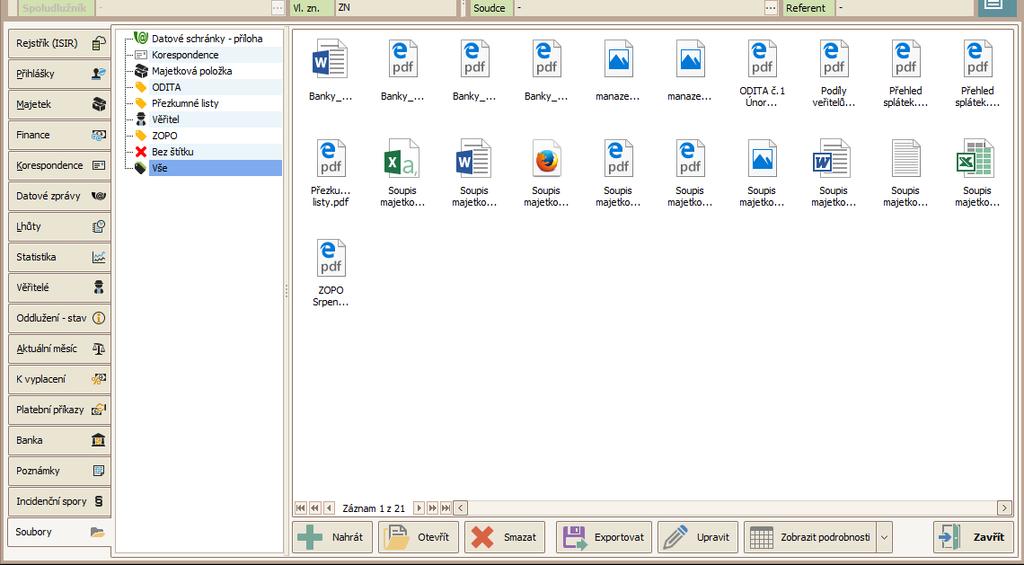The image size is (1024, 565).
Task: Click the horizontal scrollbar left arrow
Action: (x=460, y=508)
